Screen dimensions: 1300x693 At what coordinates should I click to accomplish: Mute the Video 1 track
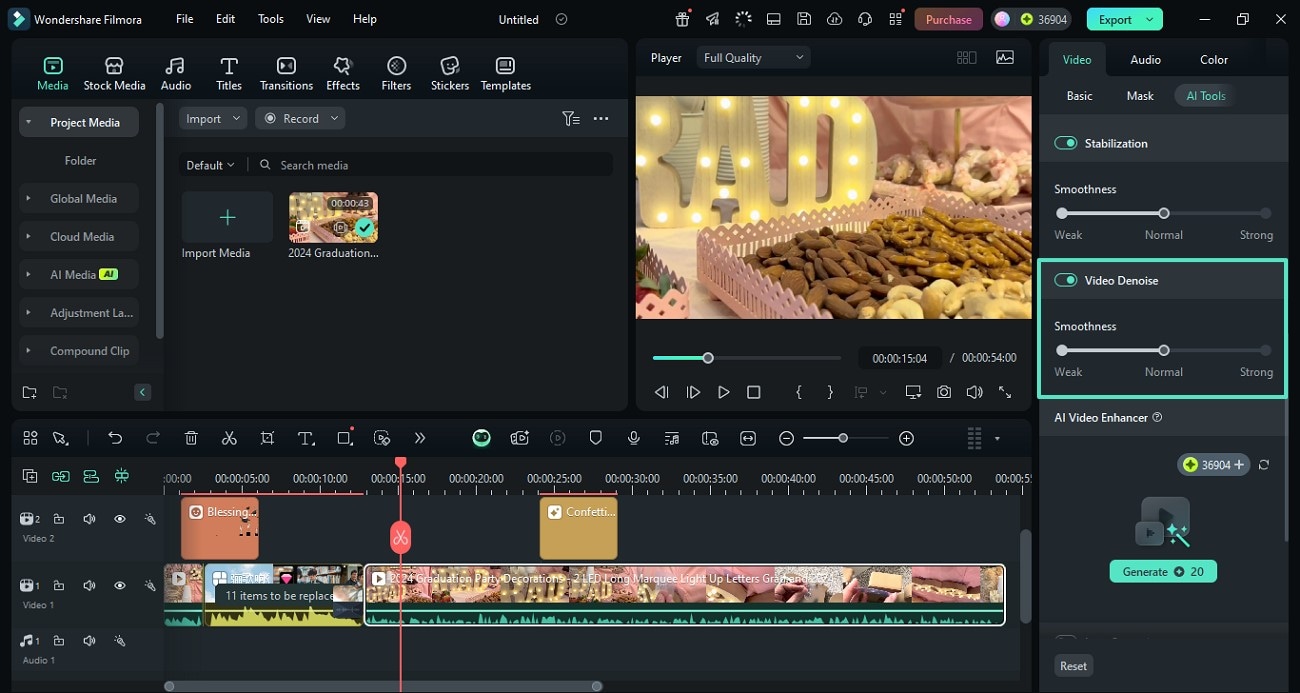[x=89, y=585]
